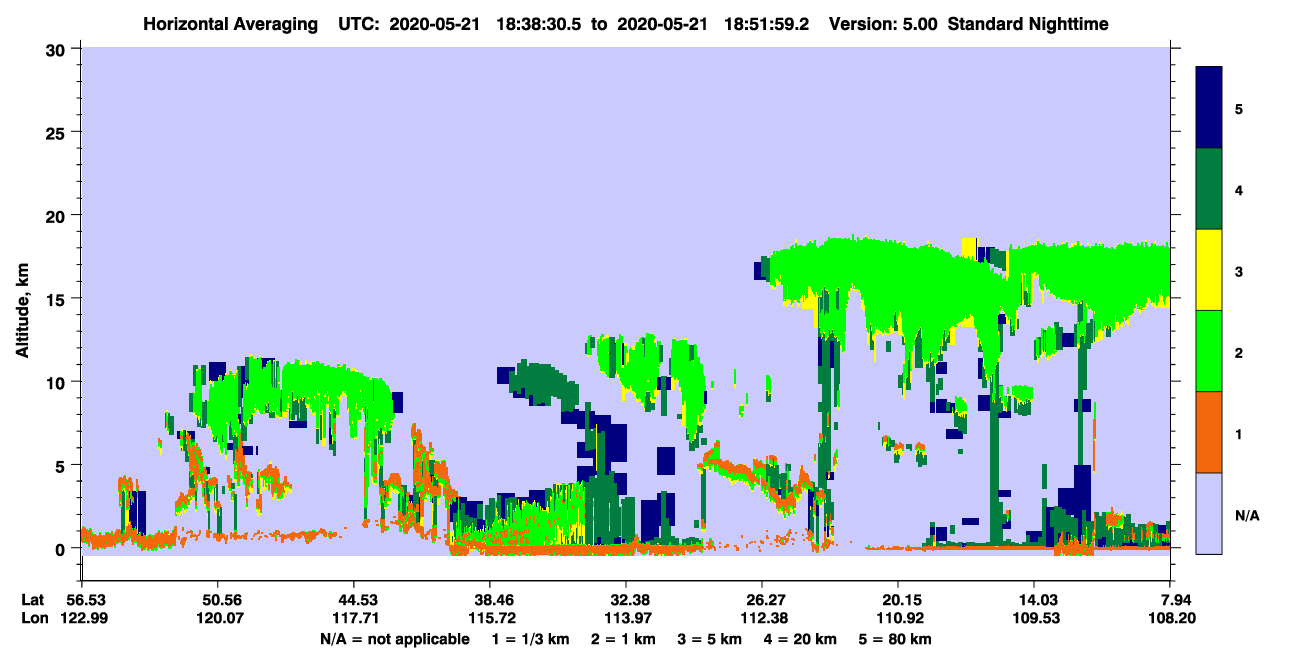
Task: Click the 'Lat' row label
Action: click(33, 599)
